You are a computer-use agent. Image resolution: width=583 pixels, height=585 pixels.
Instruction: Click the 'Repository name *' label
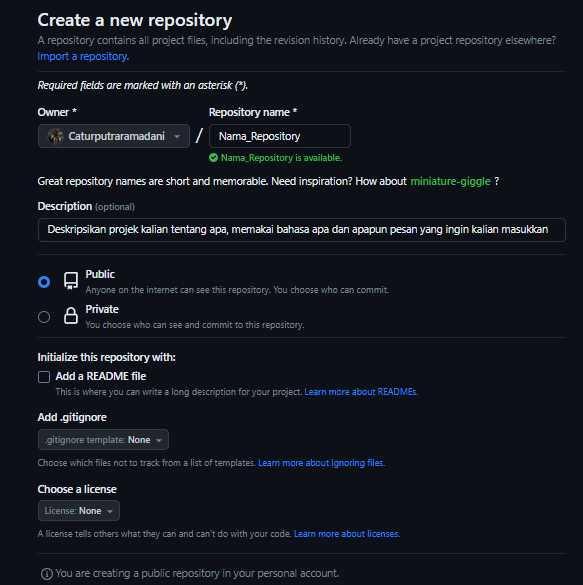tap(253, 112)
